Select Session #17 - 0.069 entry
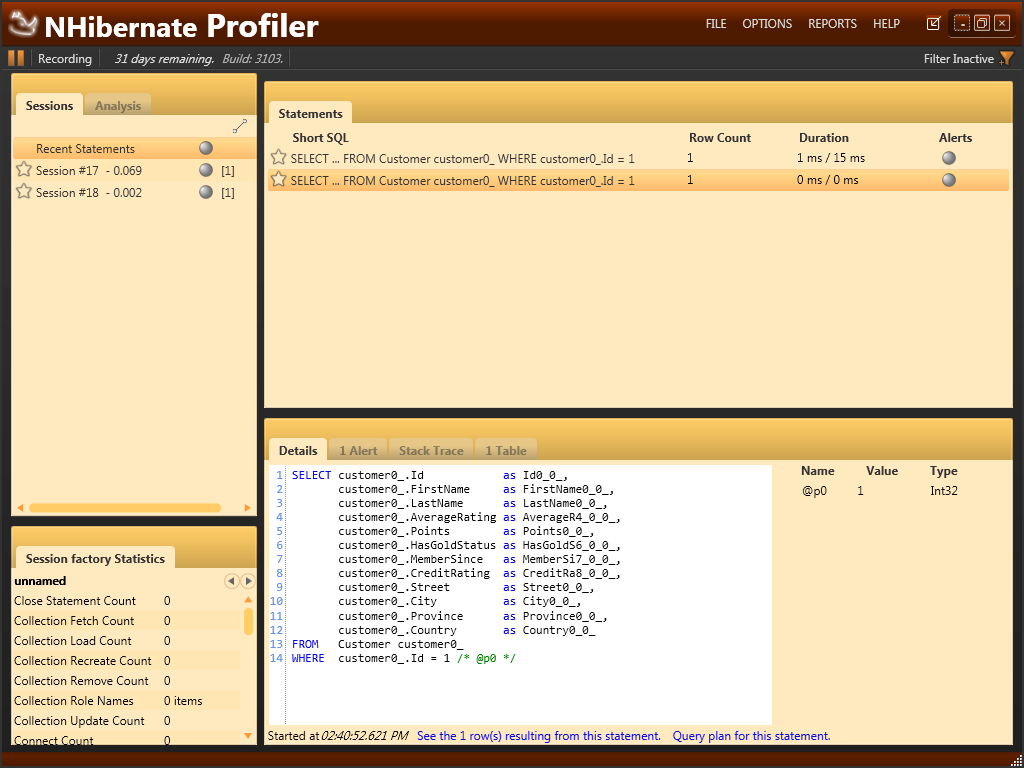The image size is (1024, 768). [135, 170]
